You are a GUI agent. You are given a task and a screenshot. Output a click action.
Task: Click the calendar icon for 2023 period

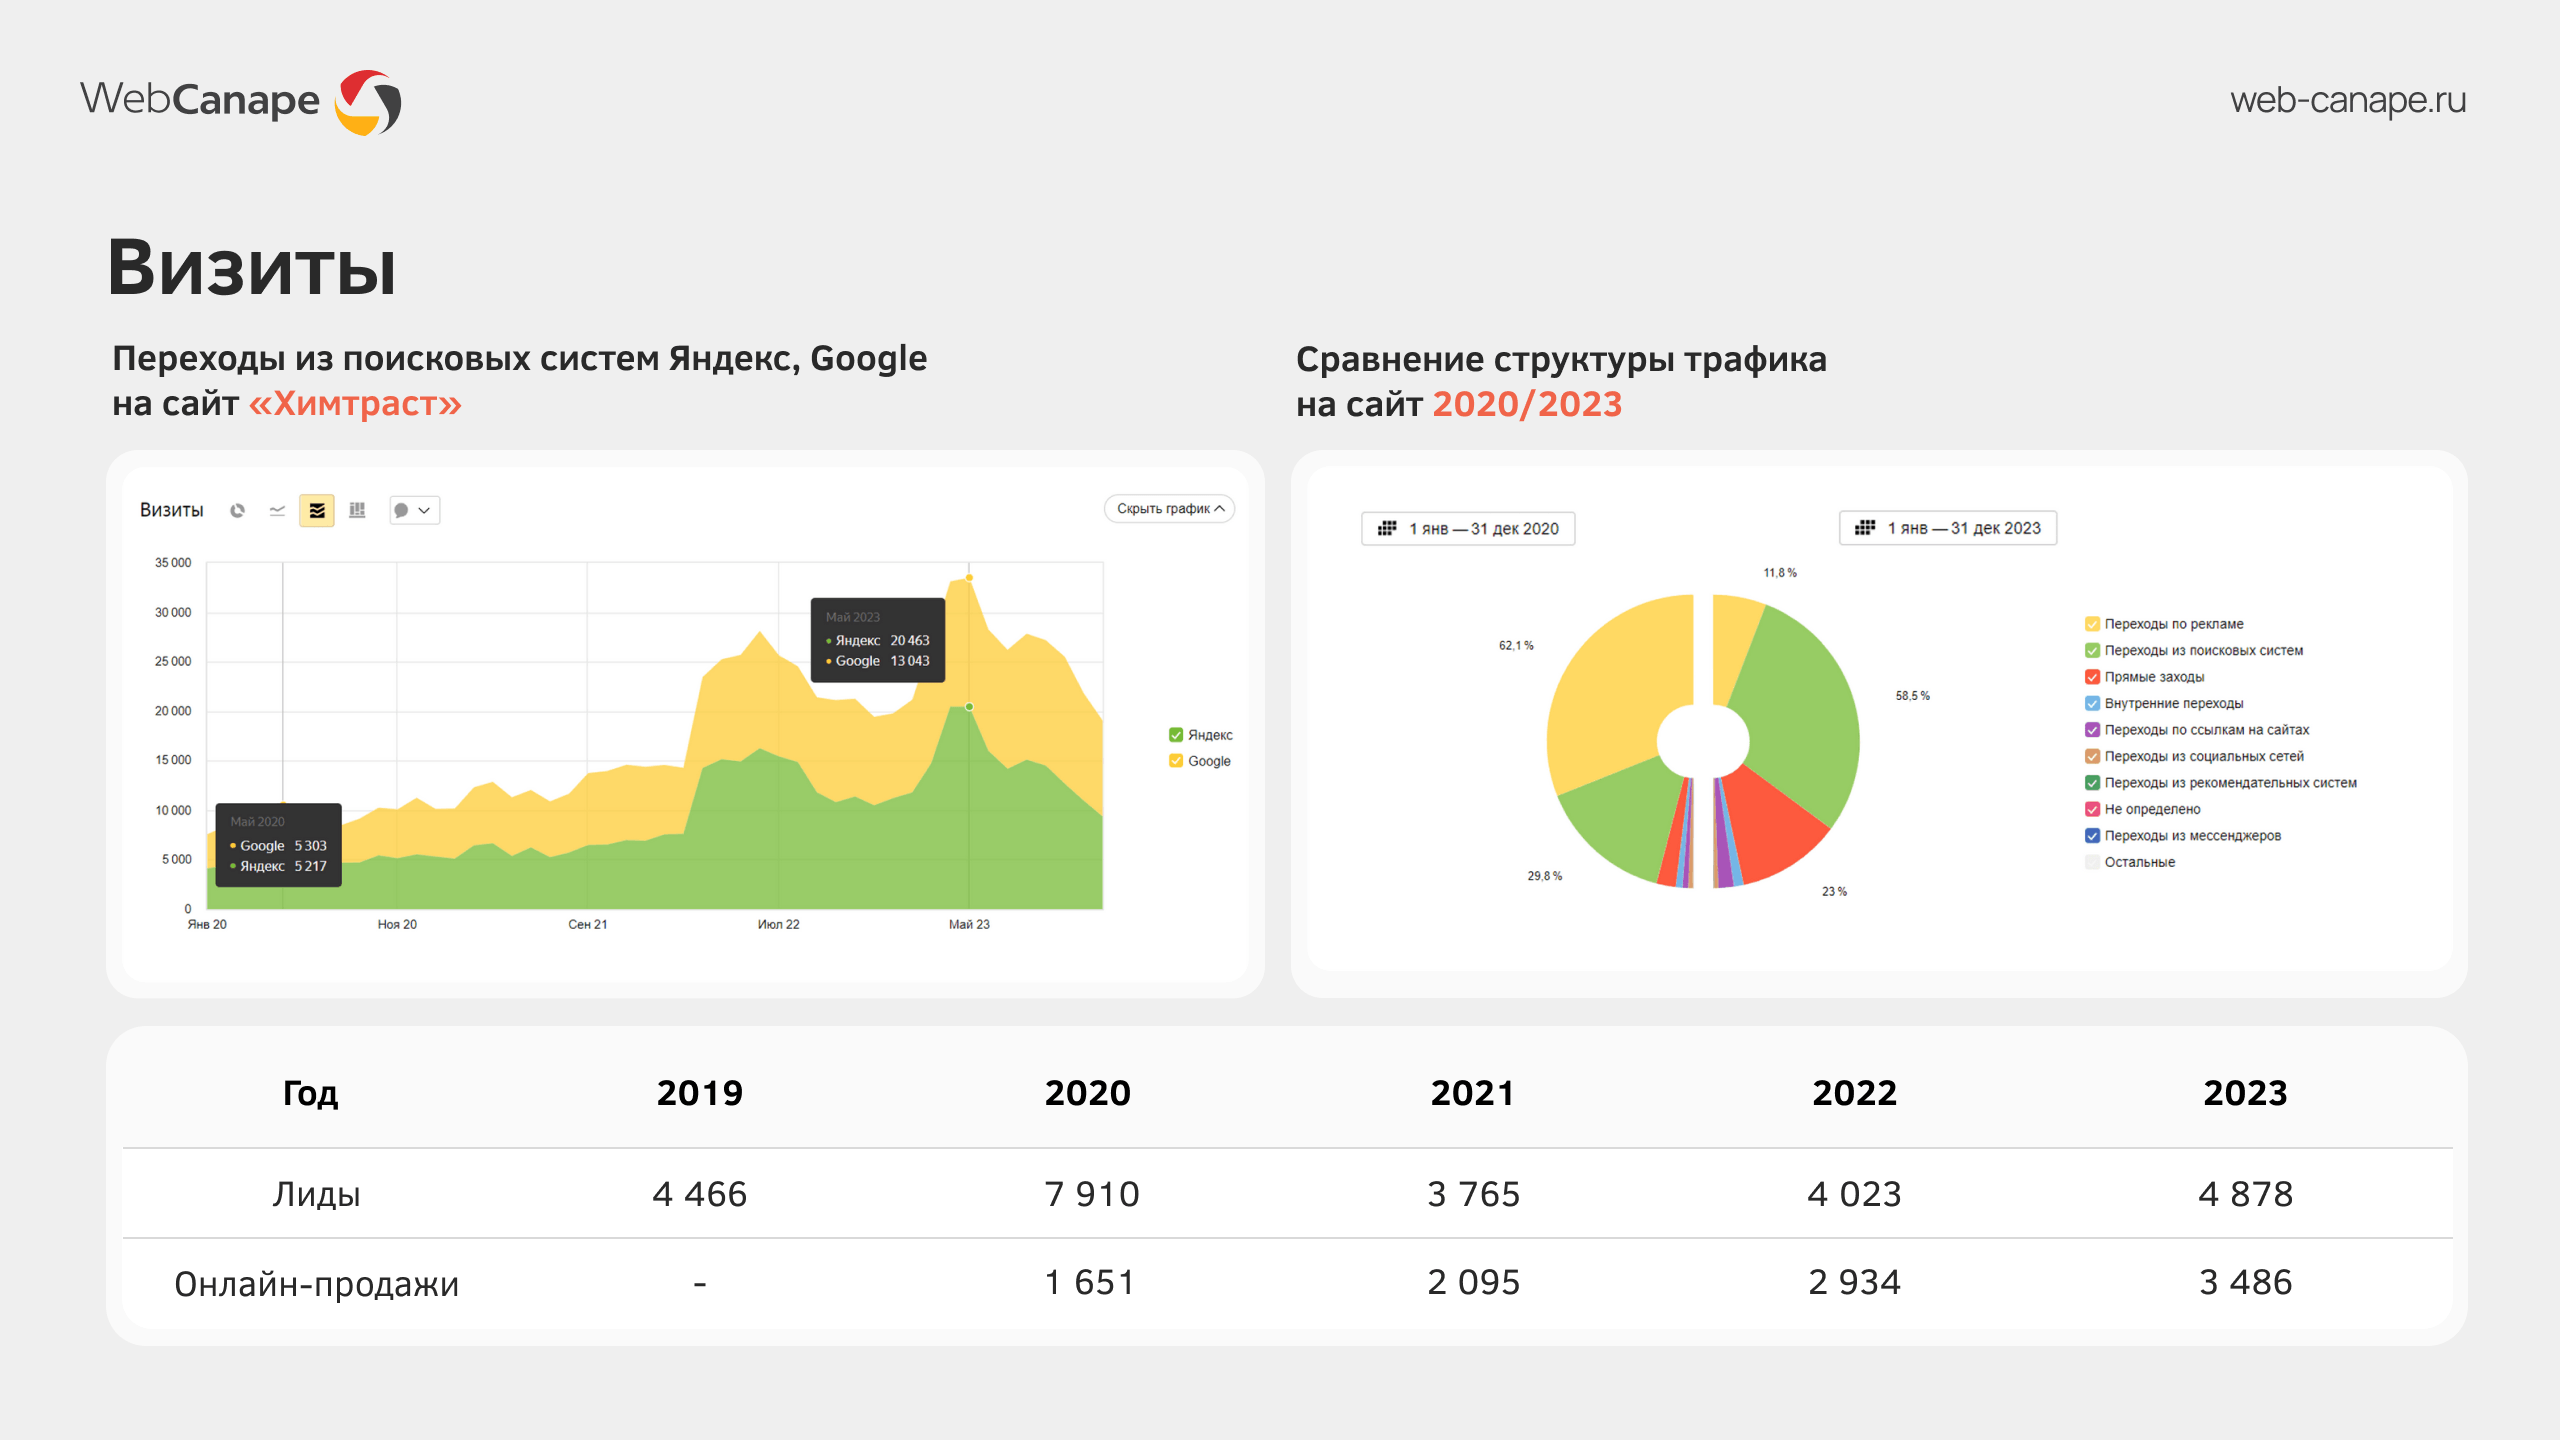tap(1865, 528)
